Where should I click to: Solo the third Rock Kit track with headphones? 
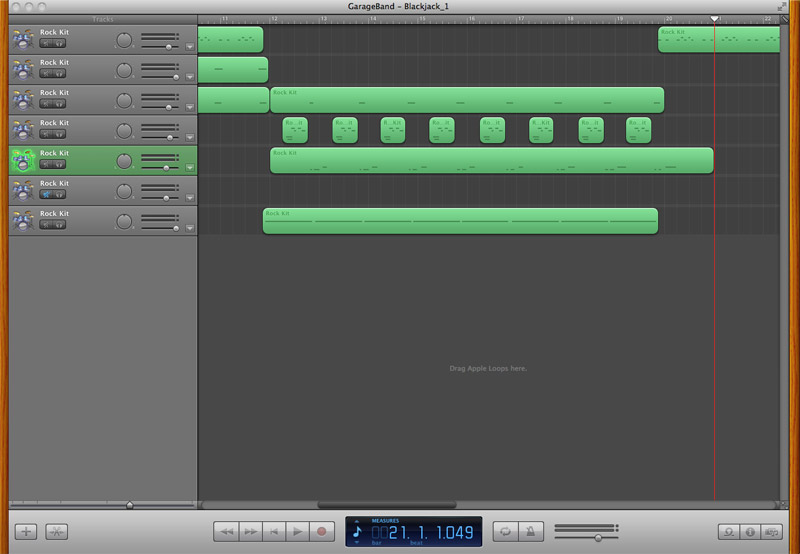59,104
